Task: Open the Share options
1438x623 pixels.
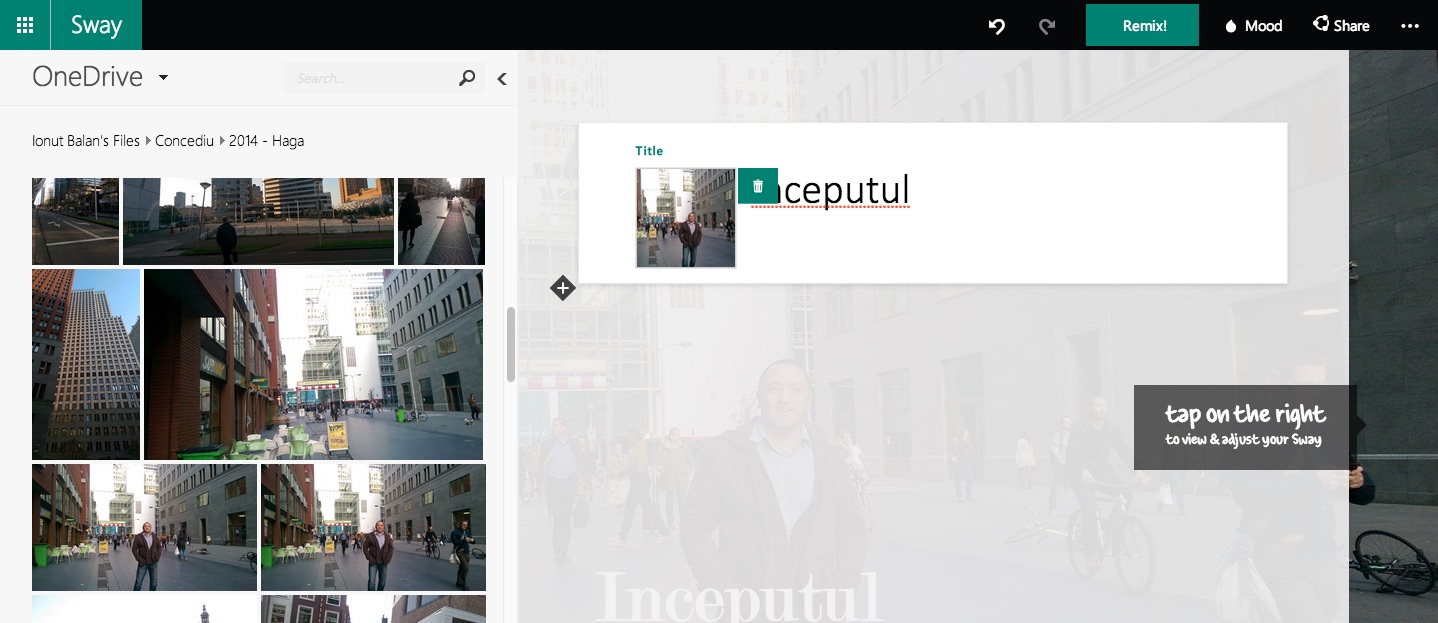Action: pos(1341,26)
